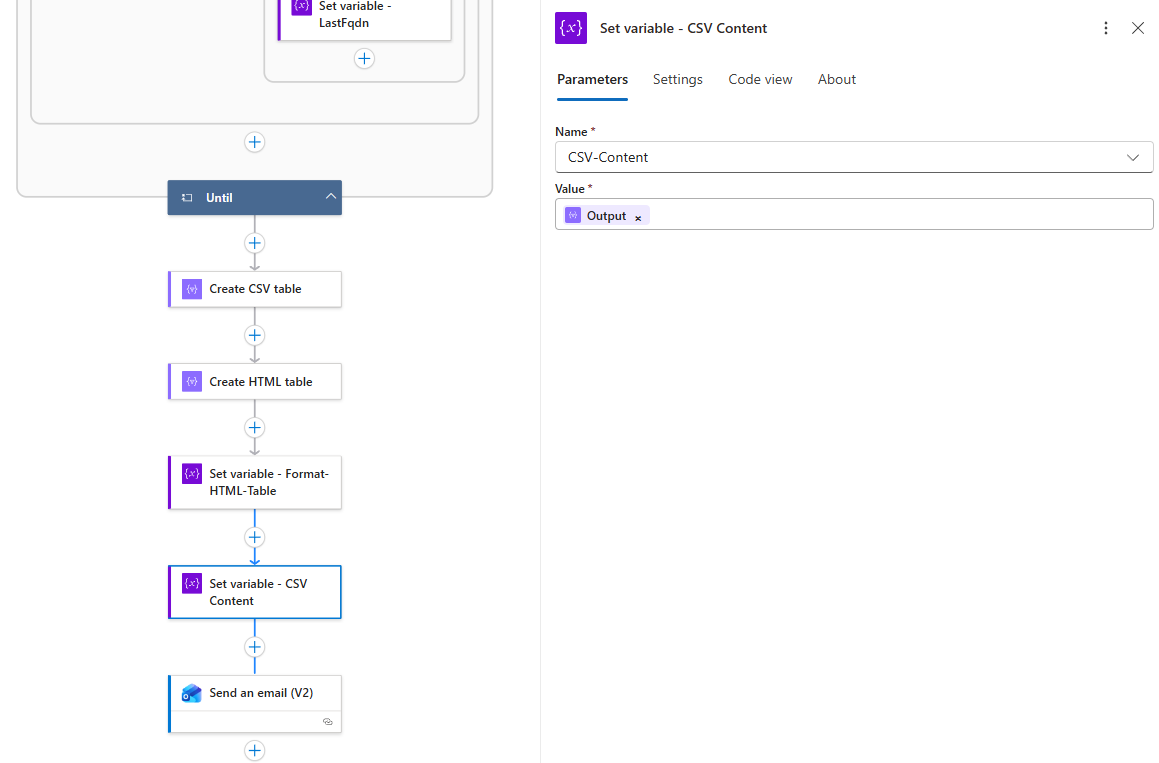Remove the Output token from Value
Screen dimensions: 1159x763
pyautogui.click(x=638, y=217)
